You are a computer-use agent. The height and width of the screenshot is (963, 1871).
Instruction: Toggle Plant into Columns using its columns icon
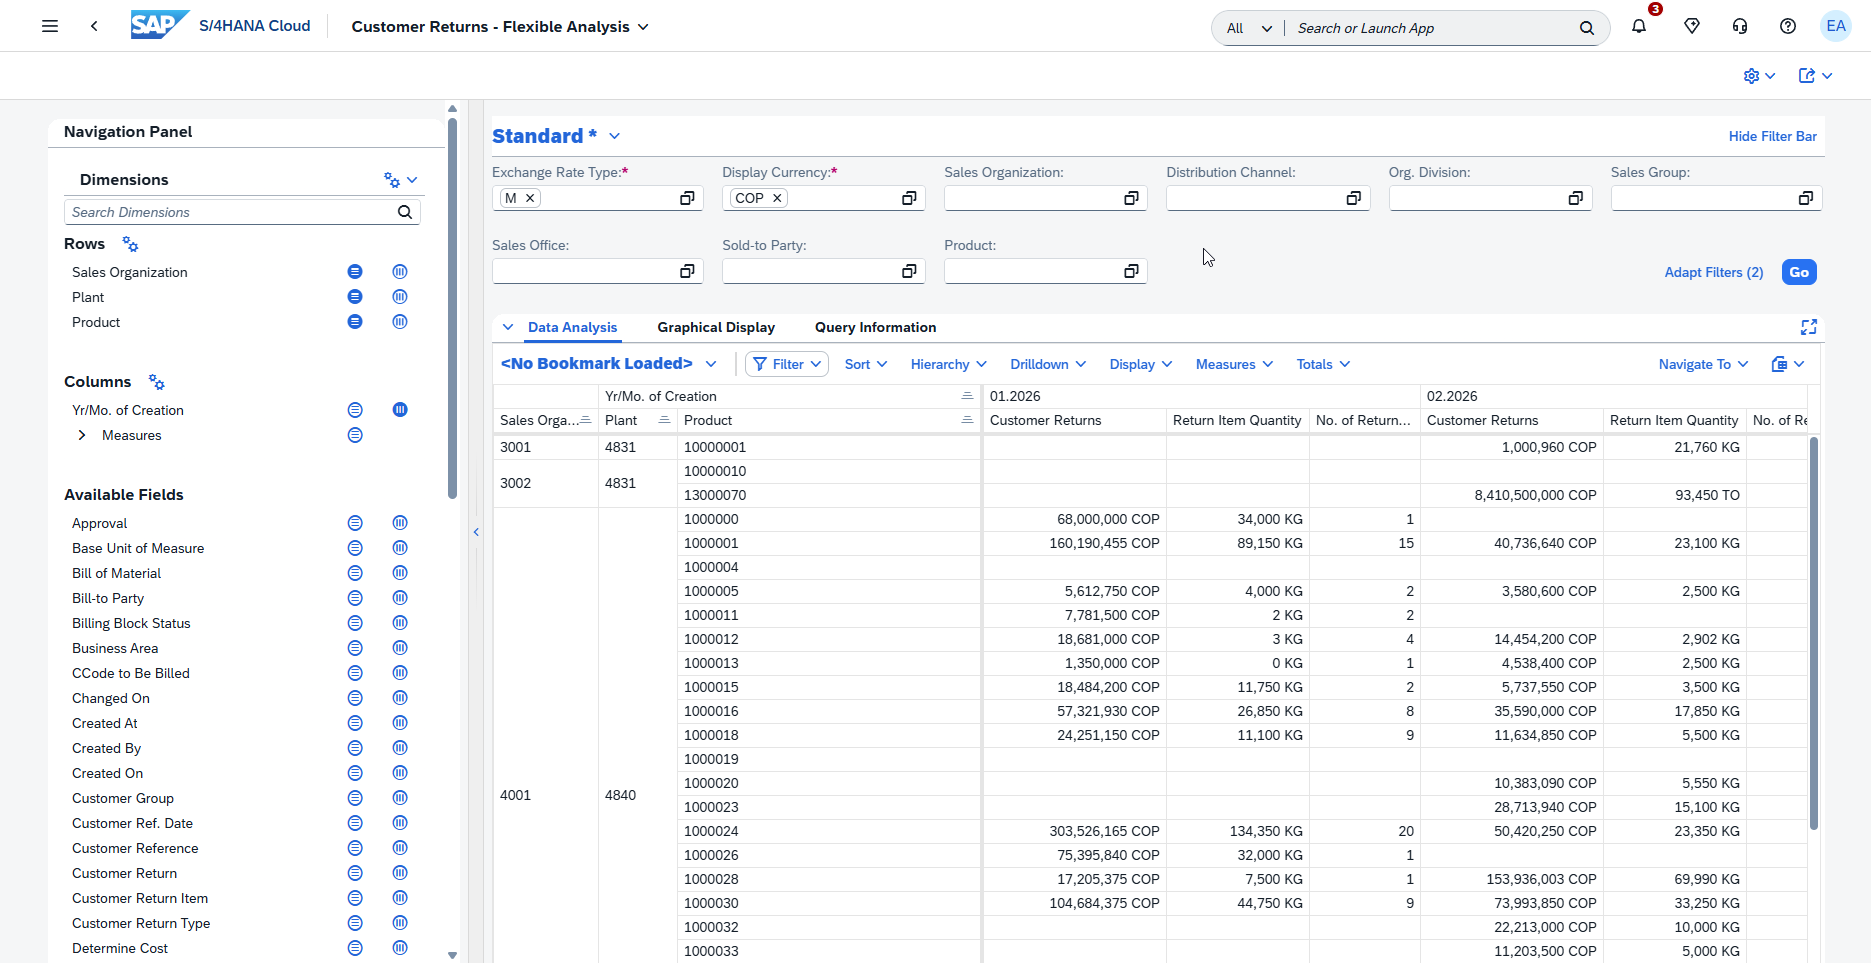400,296
